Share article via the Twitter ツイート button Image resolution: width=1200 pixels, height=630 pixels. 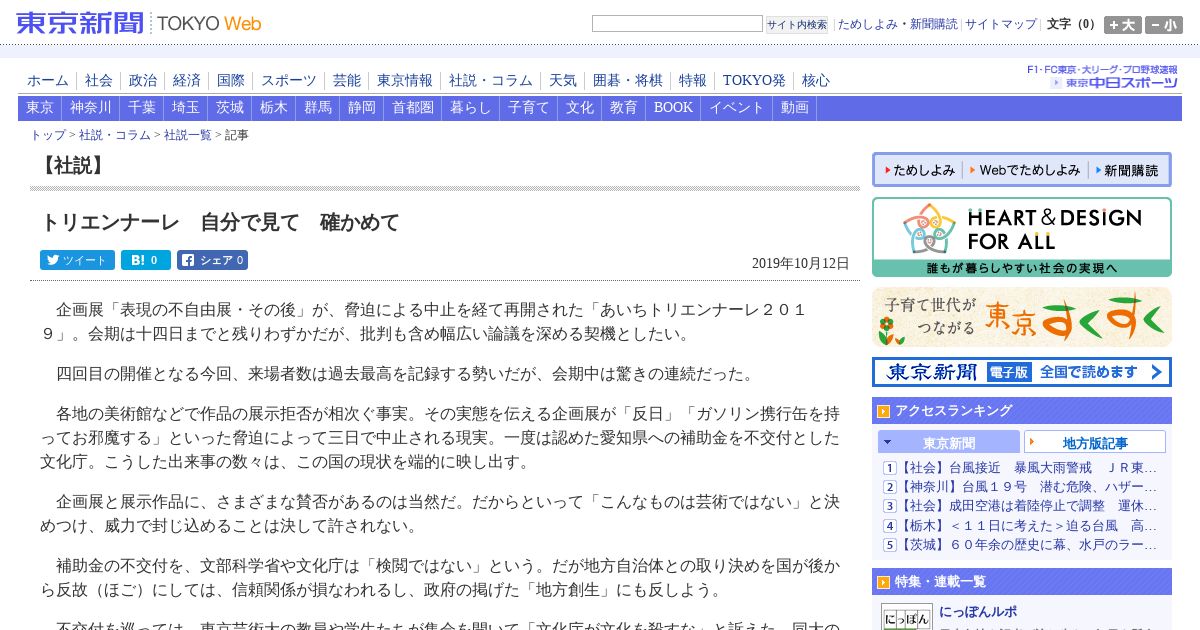click(77, 260)
